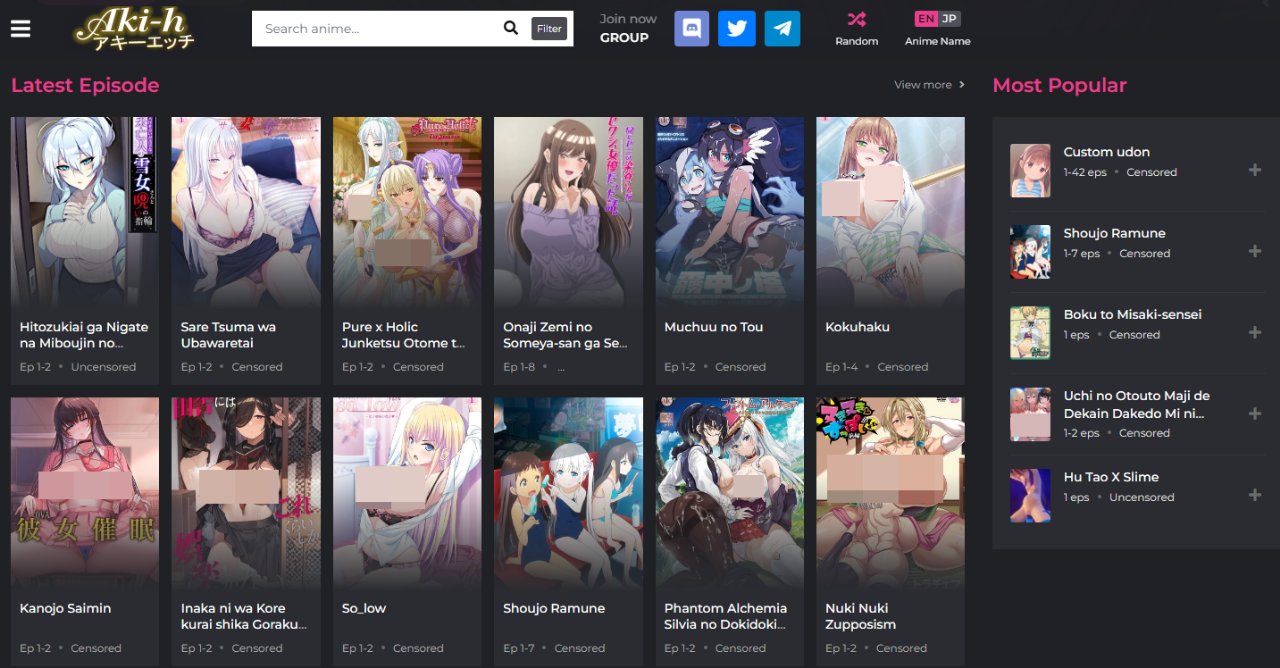Viewport: 1280px width, 668px height.
Task: Open Onaji Zemi no Someya-san title
Action: click(566, 335)
